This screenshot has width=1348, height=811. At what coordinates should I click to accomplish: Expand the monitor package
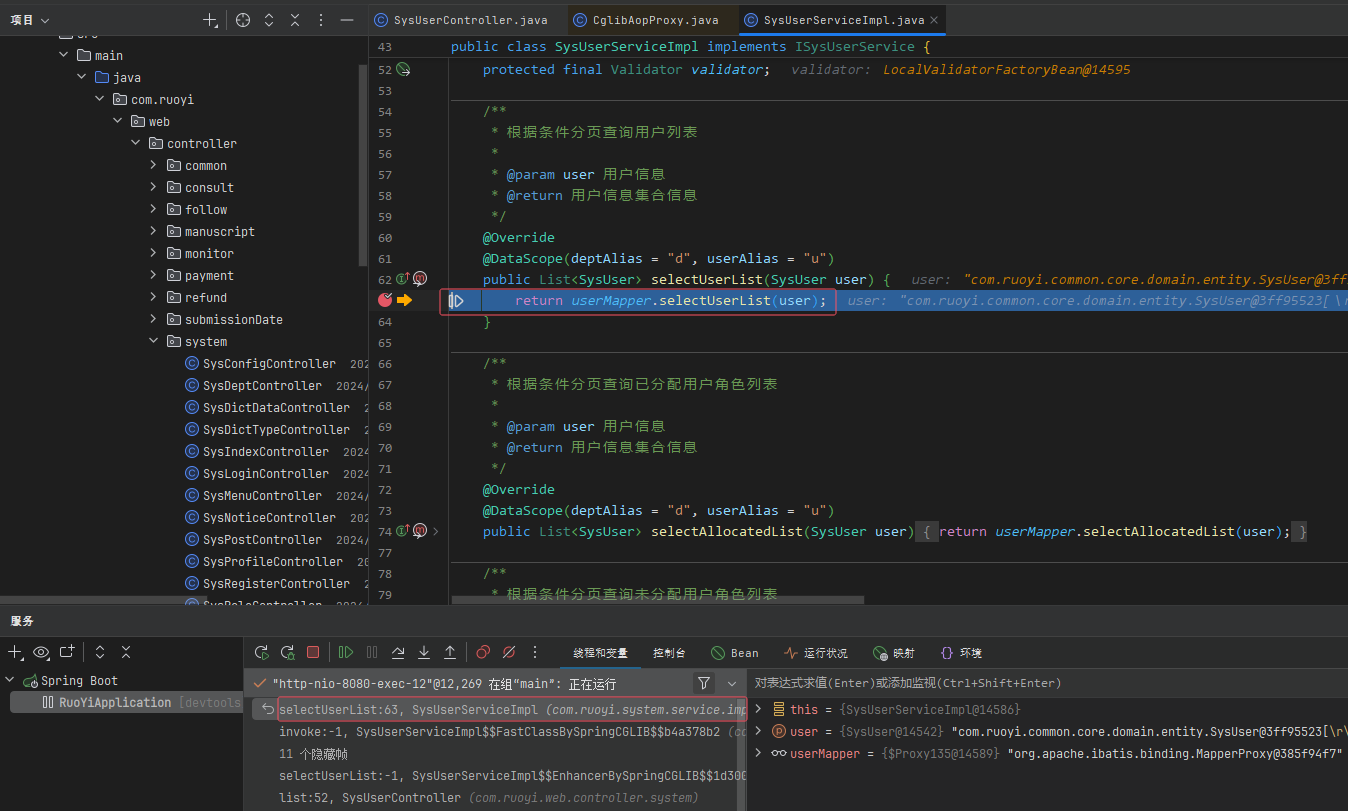click(x=154, y=253)
